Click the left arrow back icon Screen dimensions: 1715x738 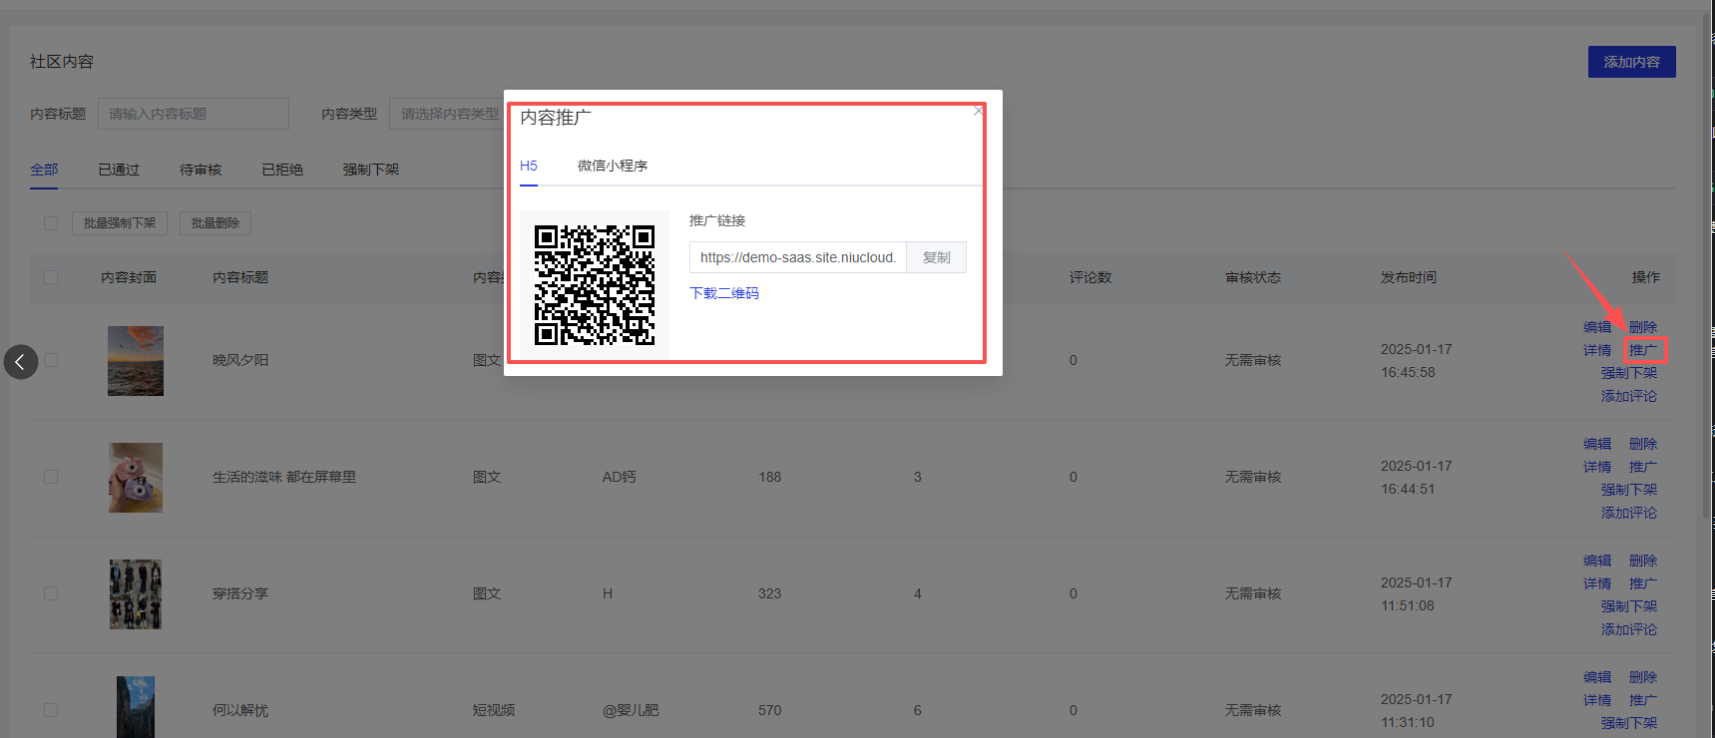(21, 362)
